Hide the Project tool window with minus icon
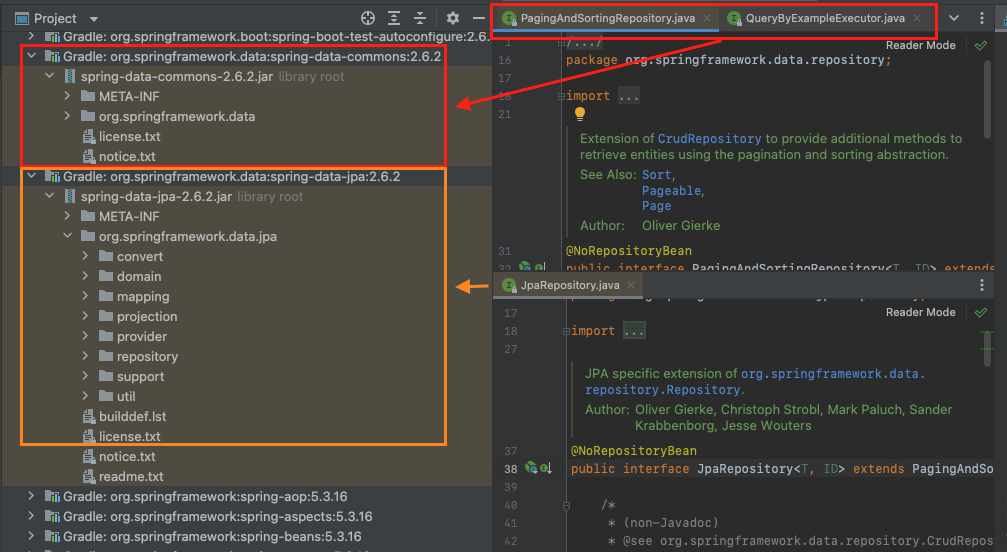Viewport: 1007px width, 552px height. pyautogui.click(x=478, y=18)
